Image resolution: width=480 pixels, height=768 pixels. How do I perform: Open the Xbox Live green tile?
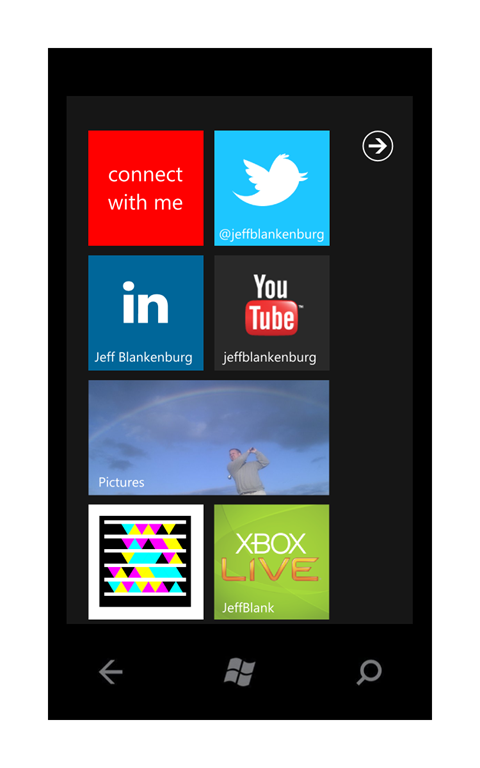click(272, 562)
